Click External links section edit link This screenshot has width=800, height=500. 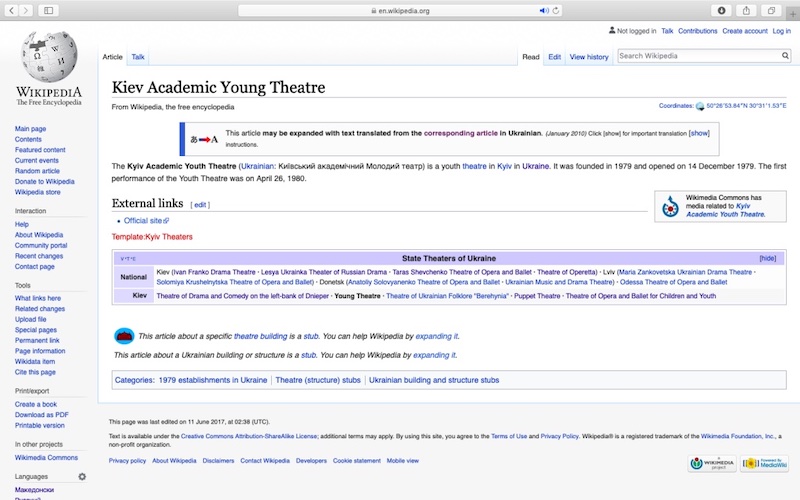click(x=200, y=205)
